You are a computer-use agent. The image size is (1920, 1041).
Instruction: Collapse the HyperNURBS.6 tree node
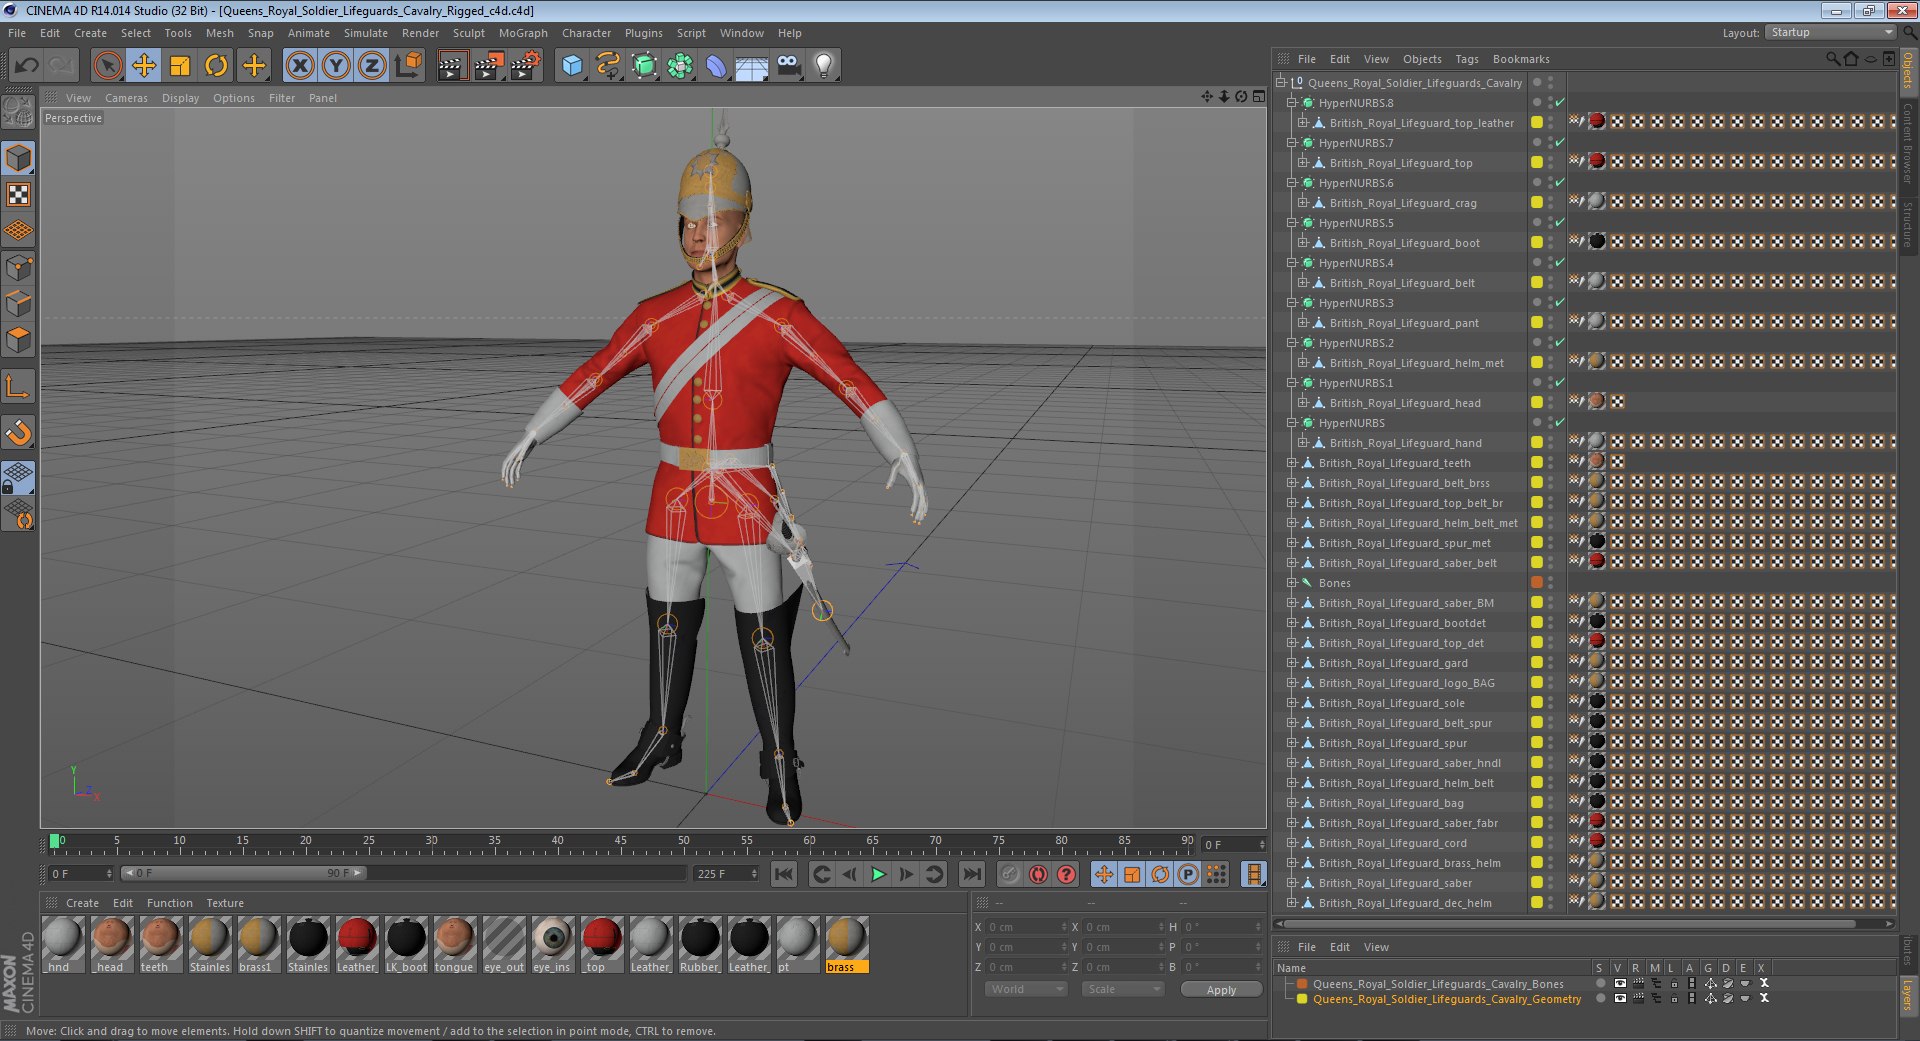[1292, 183]
